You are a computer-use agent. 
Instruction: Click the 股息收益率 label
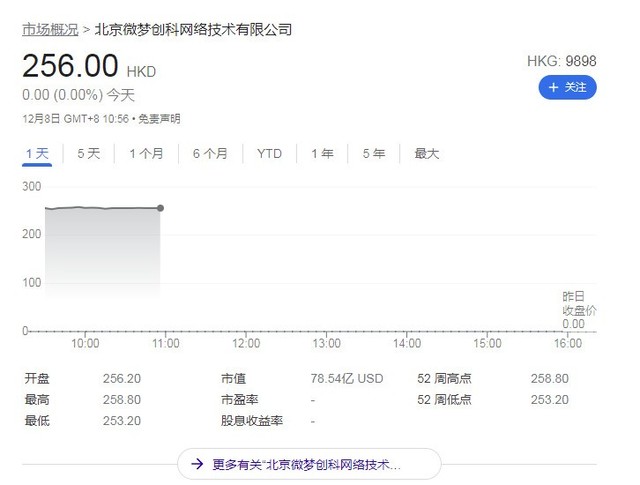[252, 420]
